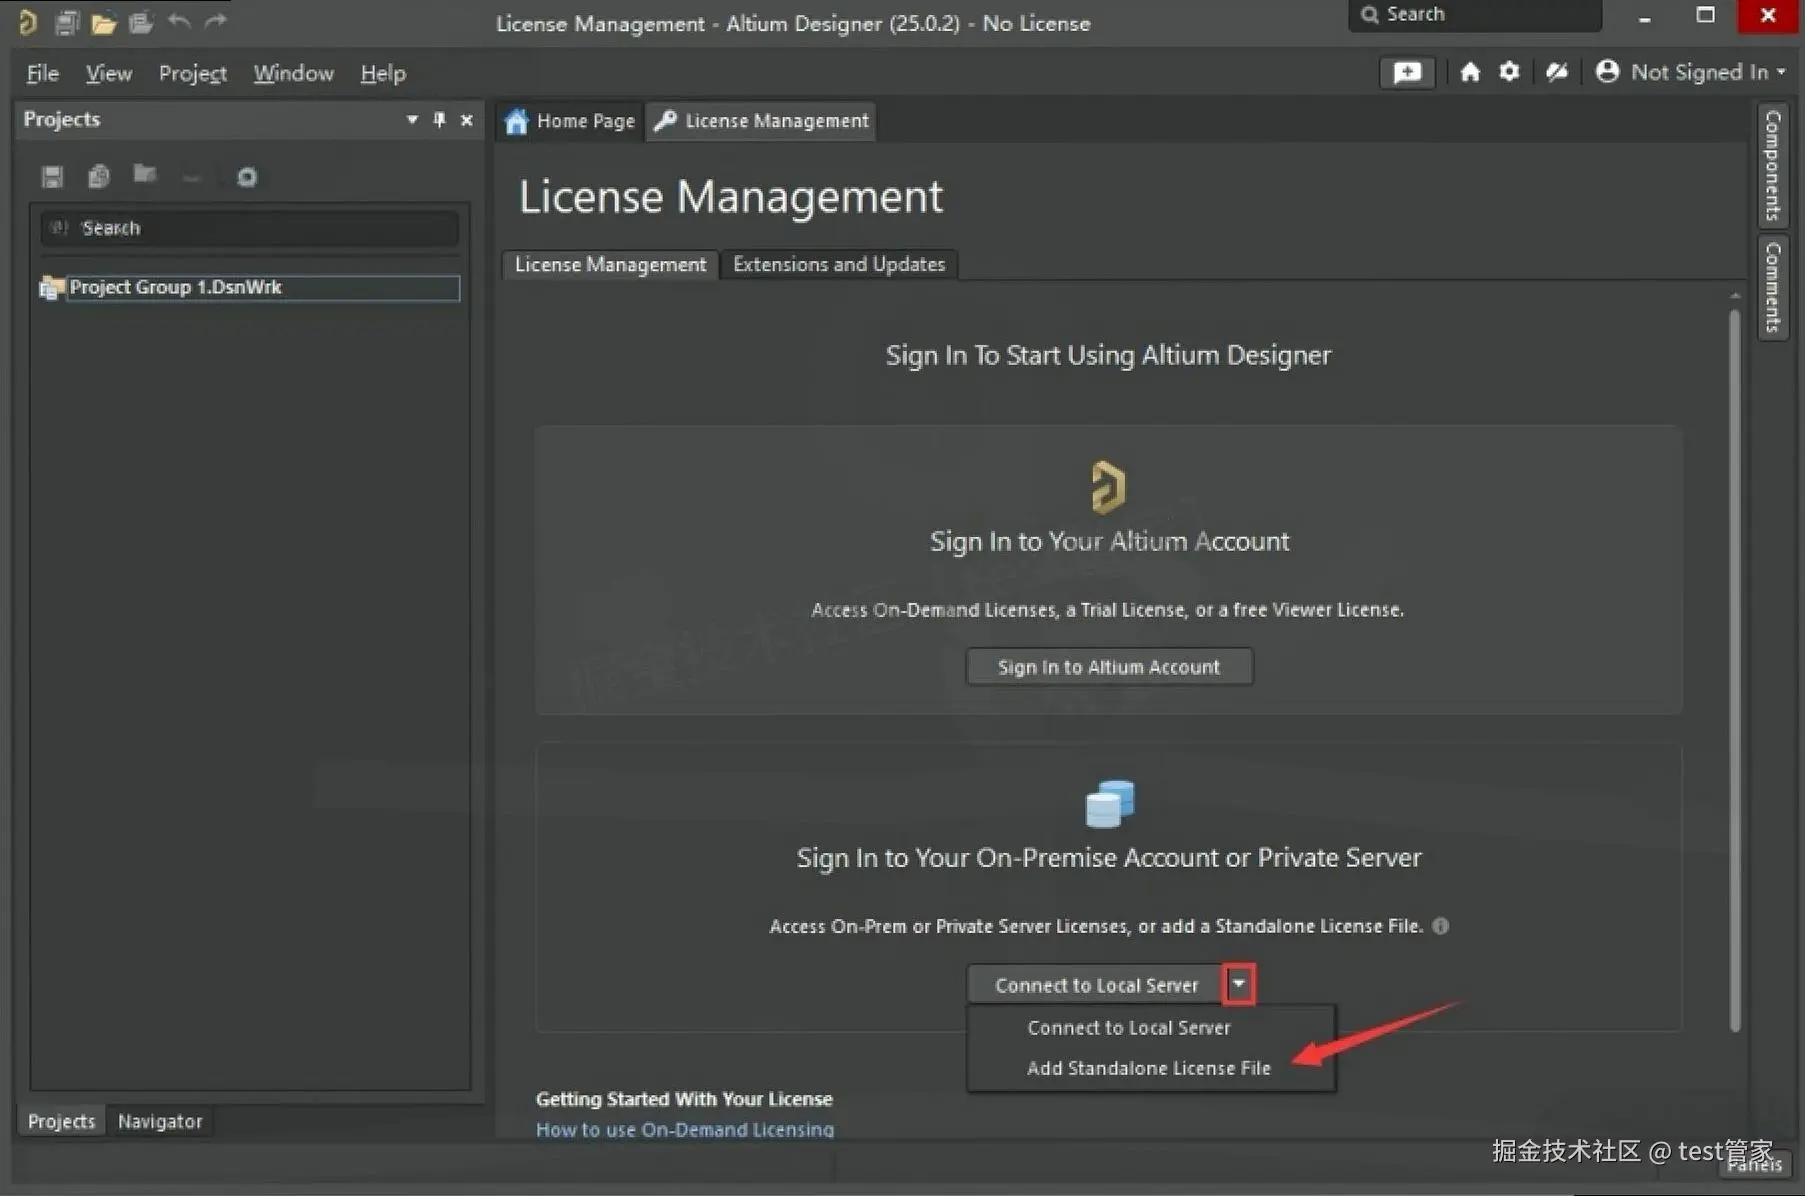Open the Window menu

click(x=293, y=73)
